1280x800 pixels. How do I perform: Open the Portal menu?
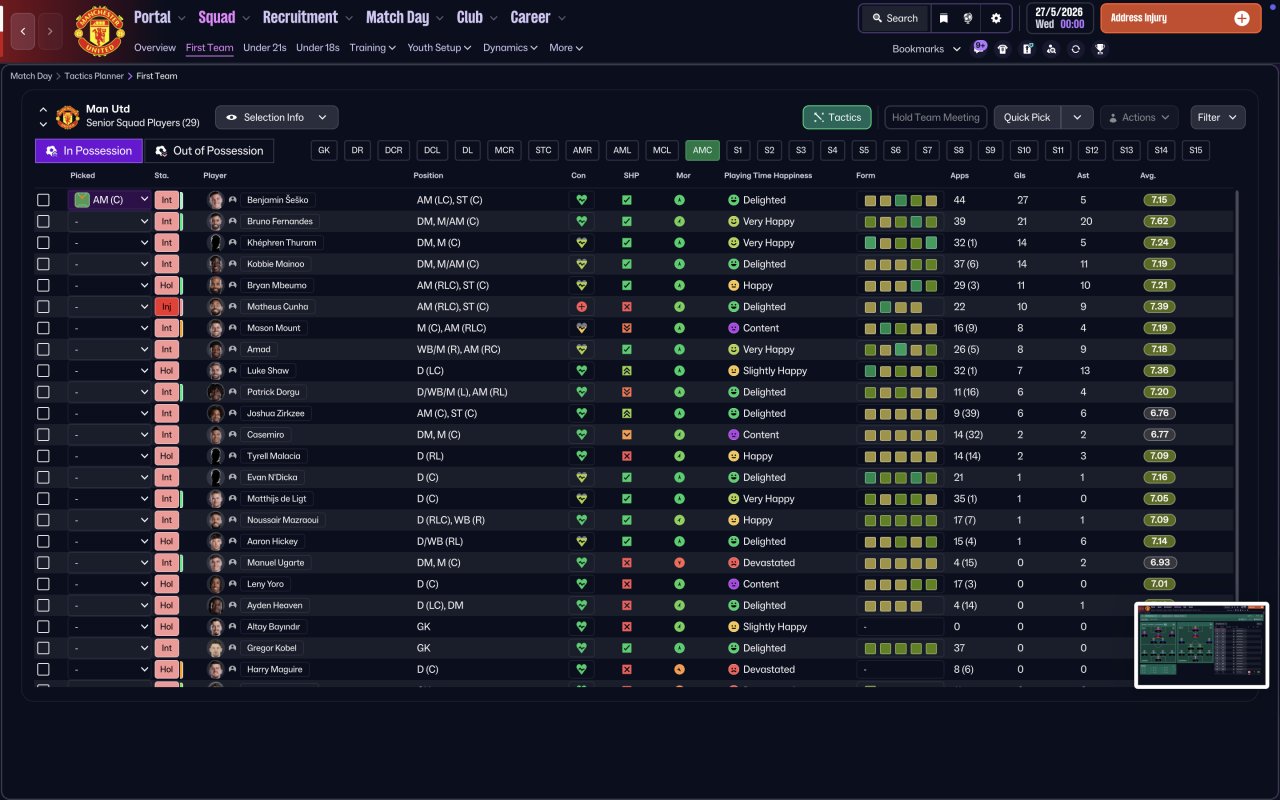(160, 17)
